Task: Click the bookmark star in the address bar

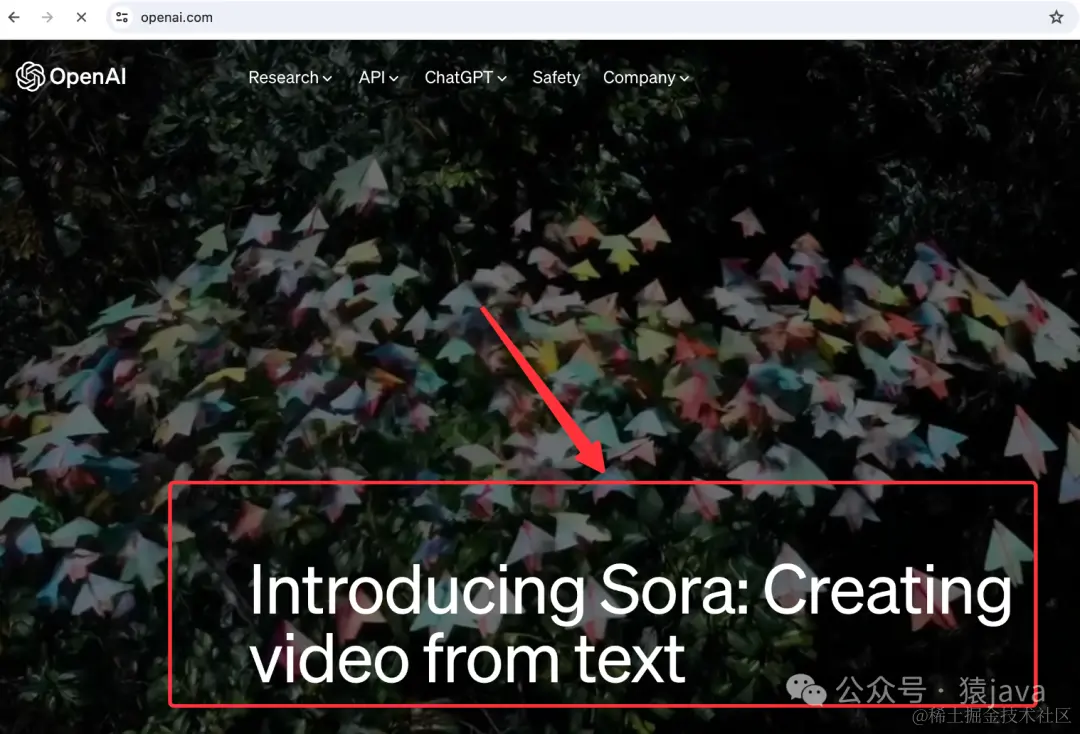Action: click(1056, 16)
